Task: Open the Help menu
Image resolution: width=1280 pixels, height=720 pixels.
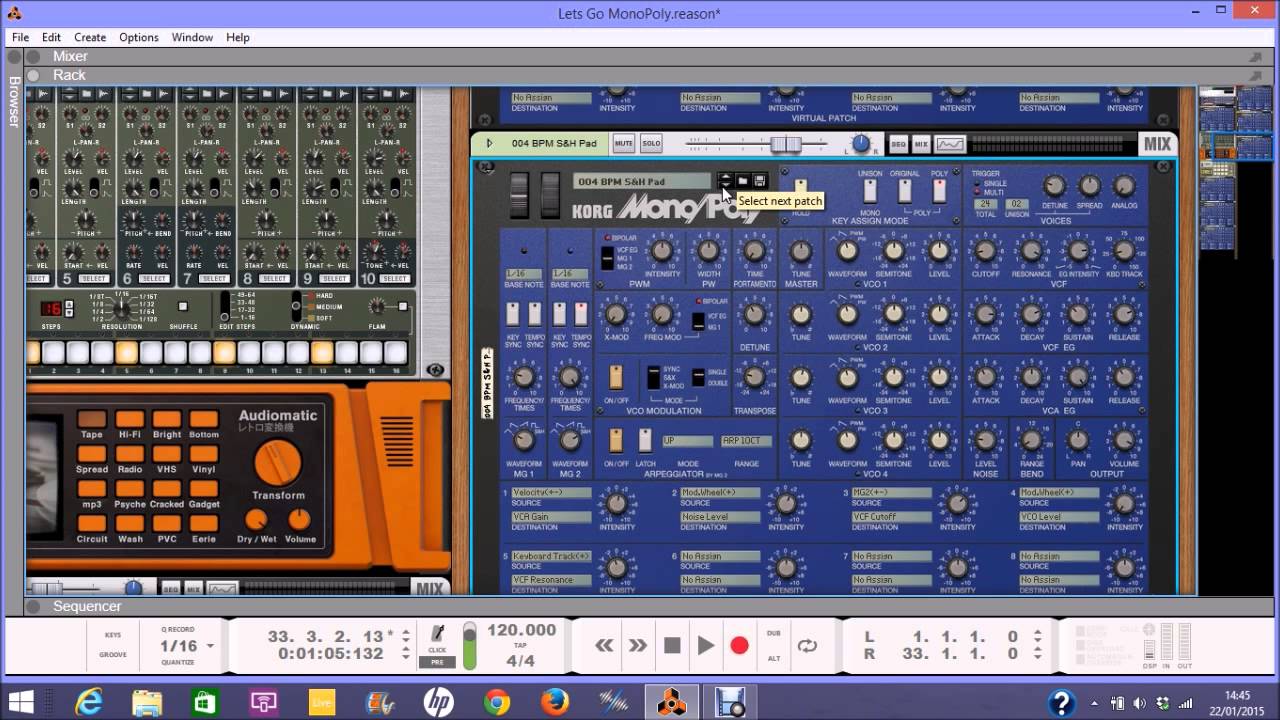Action: [x=238, y=37]
